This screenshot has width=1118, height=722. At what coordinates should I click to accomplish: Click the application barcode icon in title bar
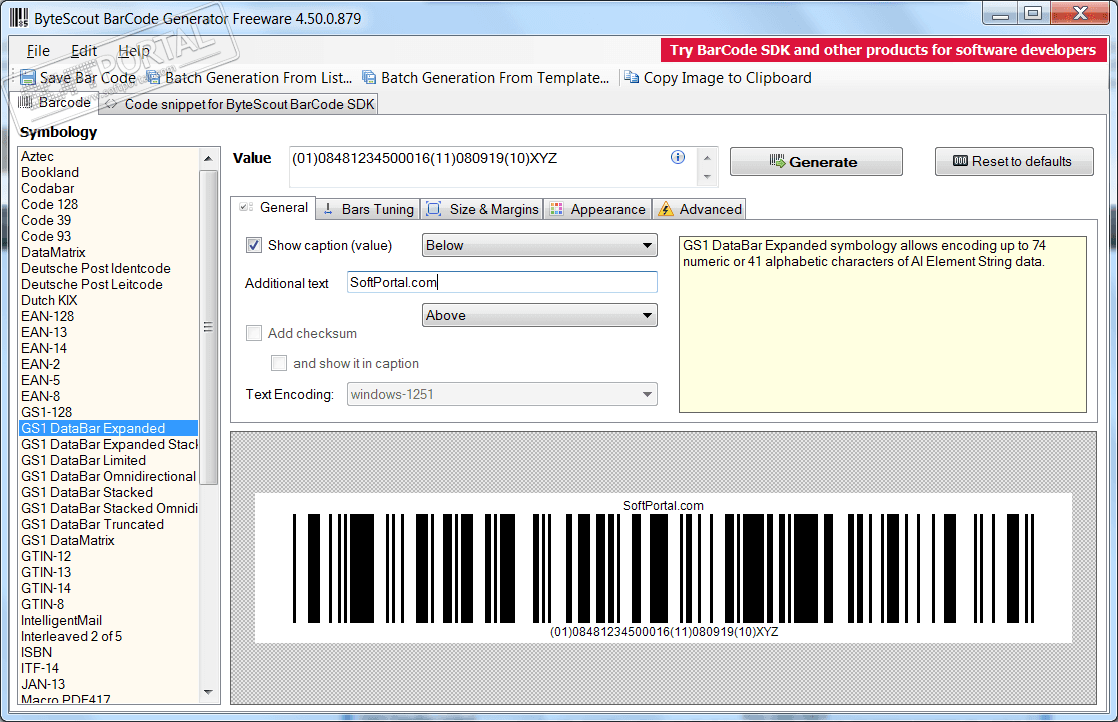pos(19,18)
